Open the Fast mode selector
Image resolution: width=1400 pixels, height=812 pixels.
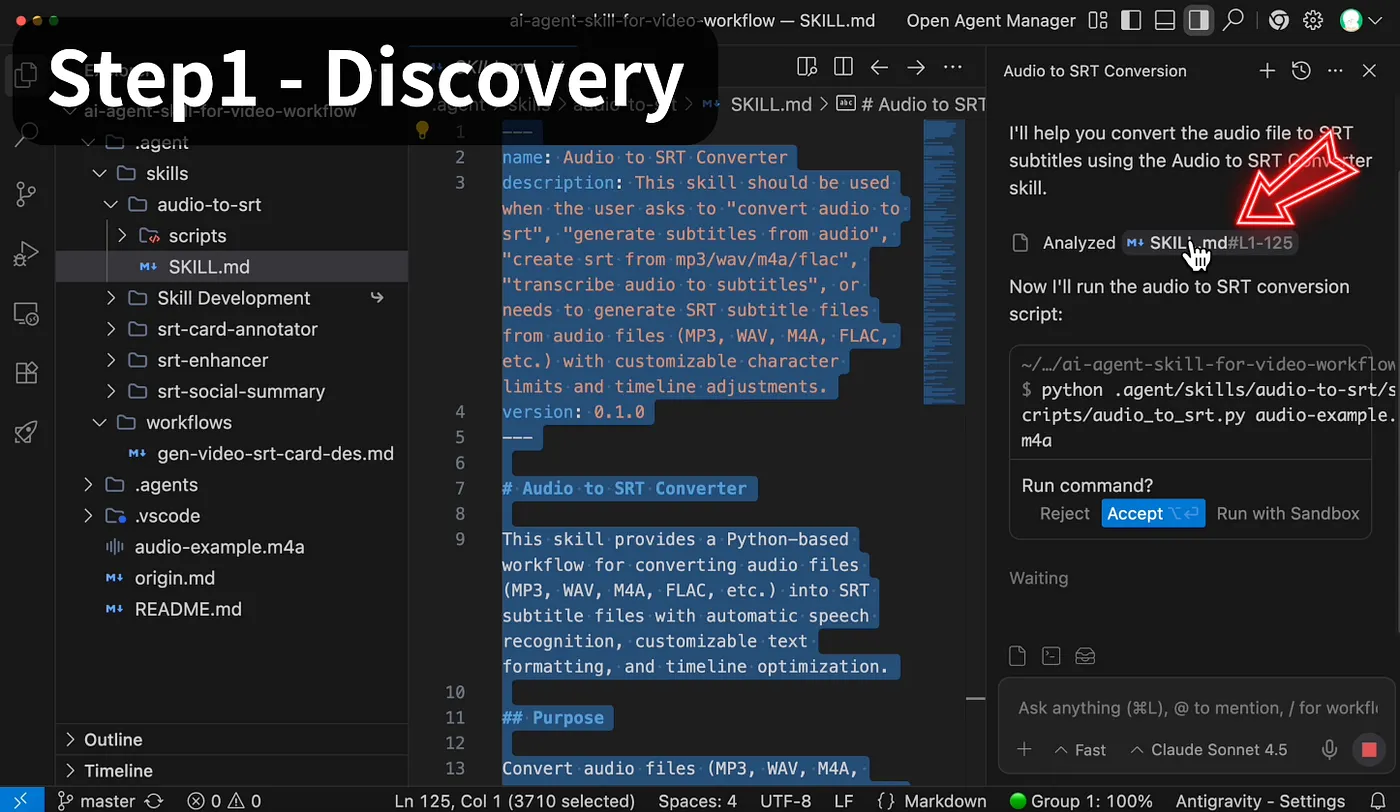[x=1080, y=750]
